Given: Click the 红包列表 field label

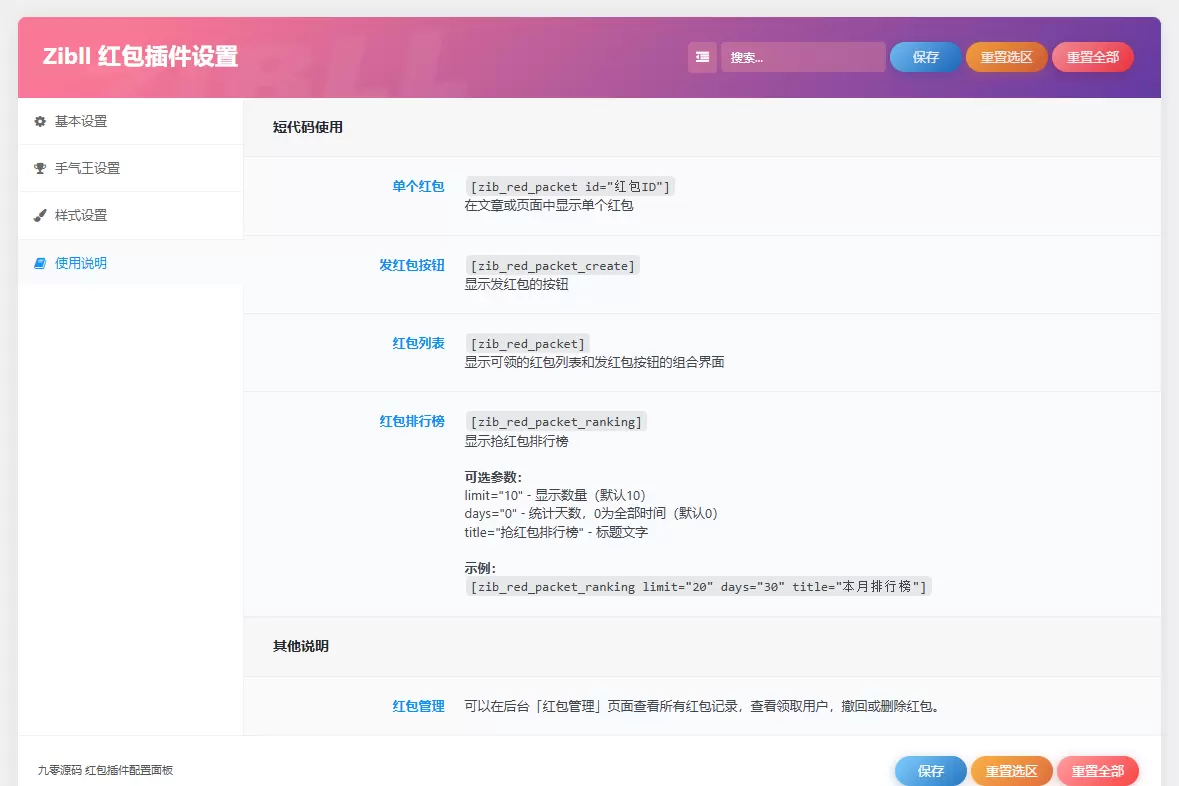Looking at the screenshot, I should point(418,343).
